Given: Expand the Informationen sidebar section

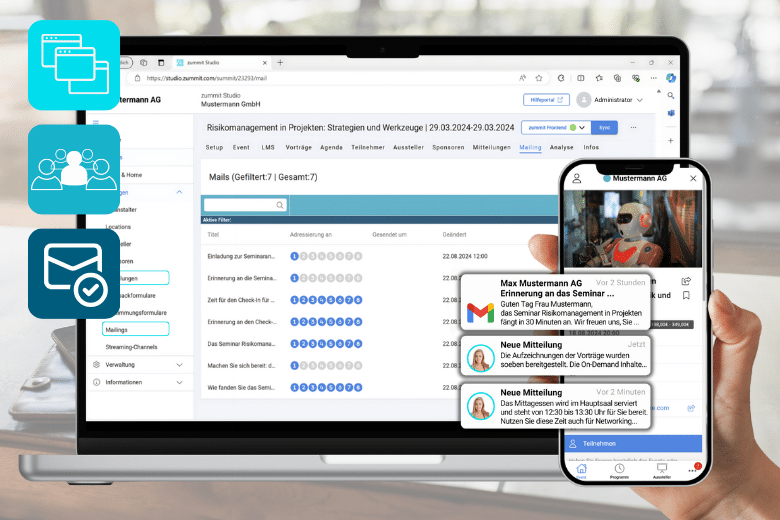Looking at the screenshot, I should (179, 382).
